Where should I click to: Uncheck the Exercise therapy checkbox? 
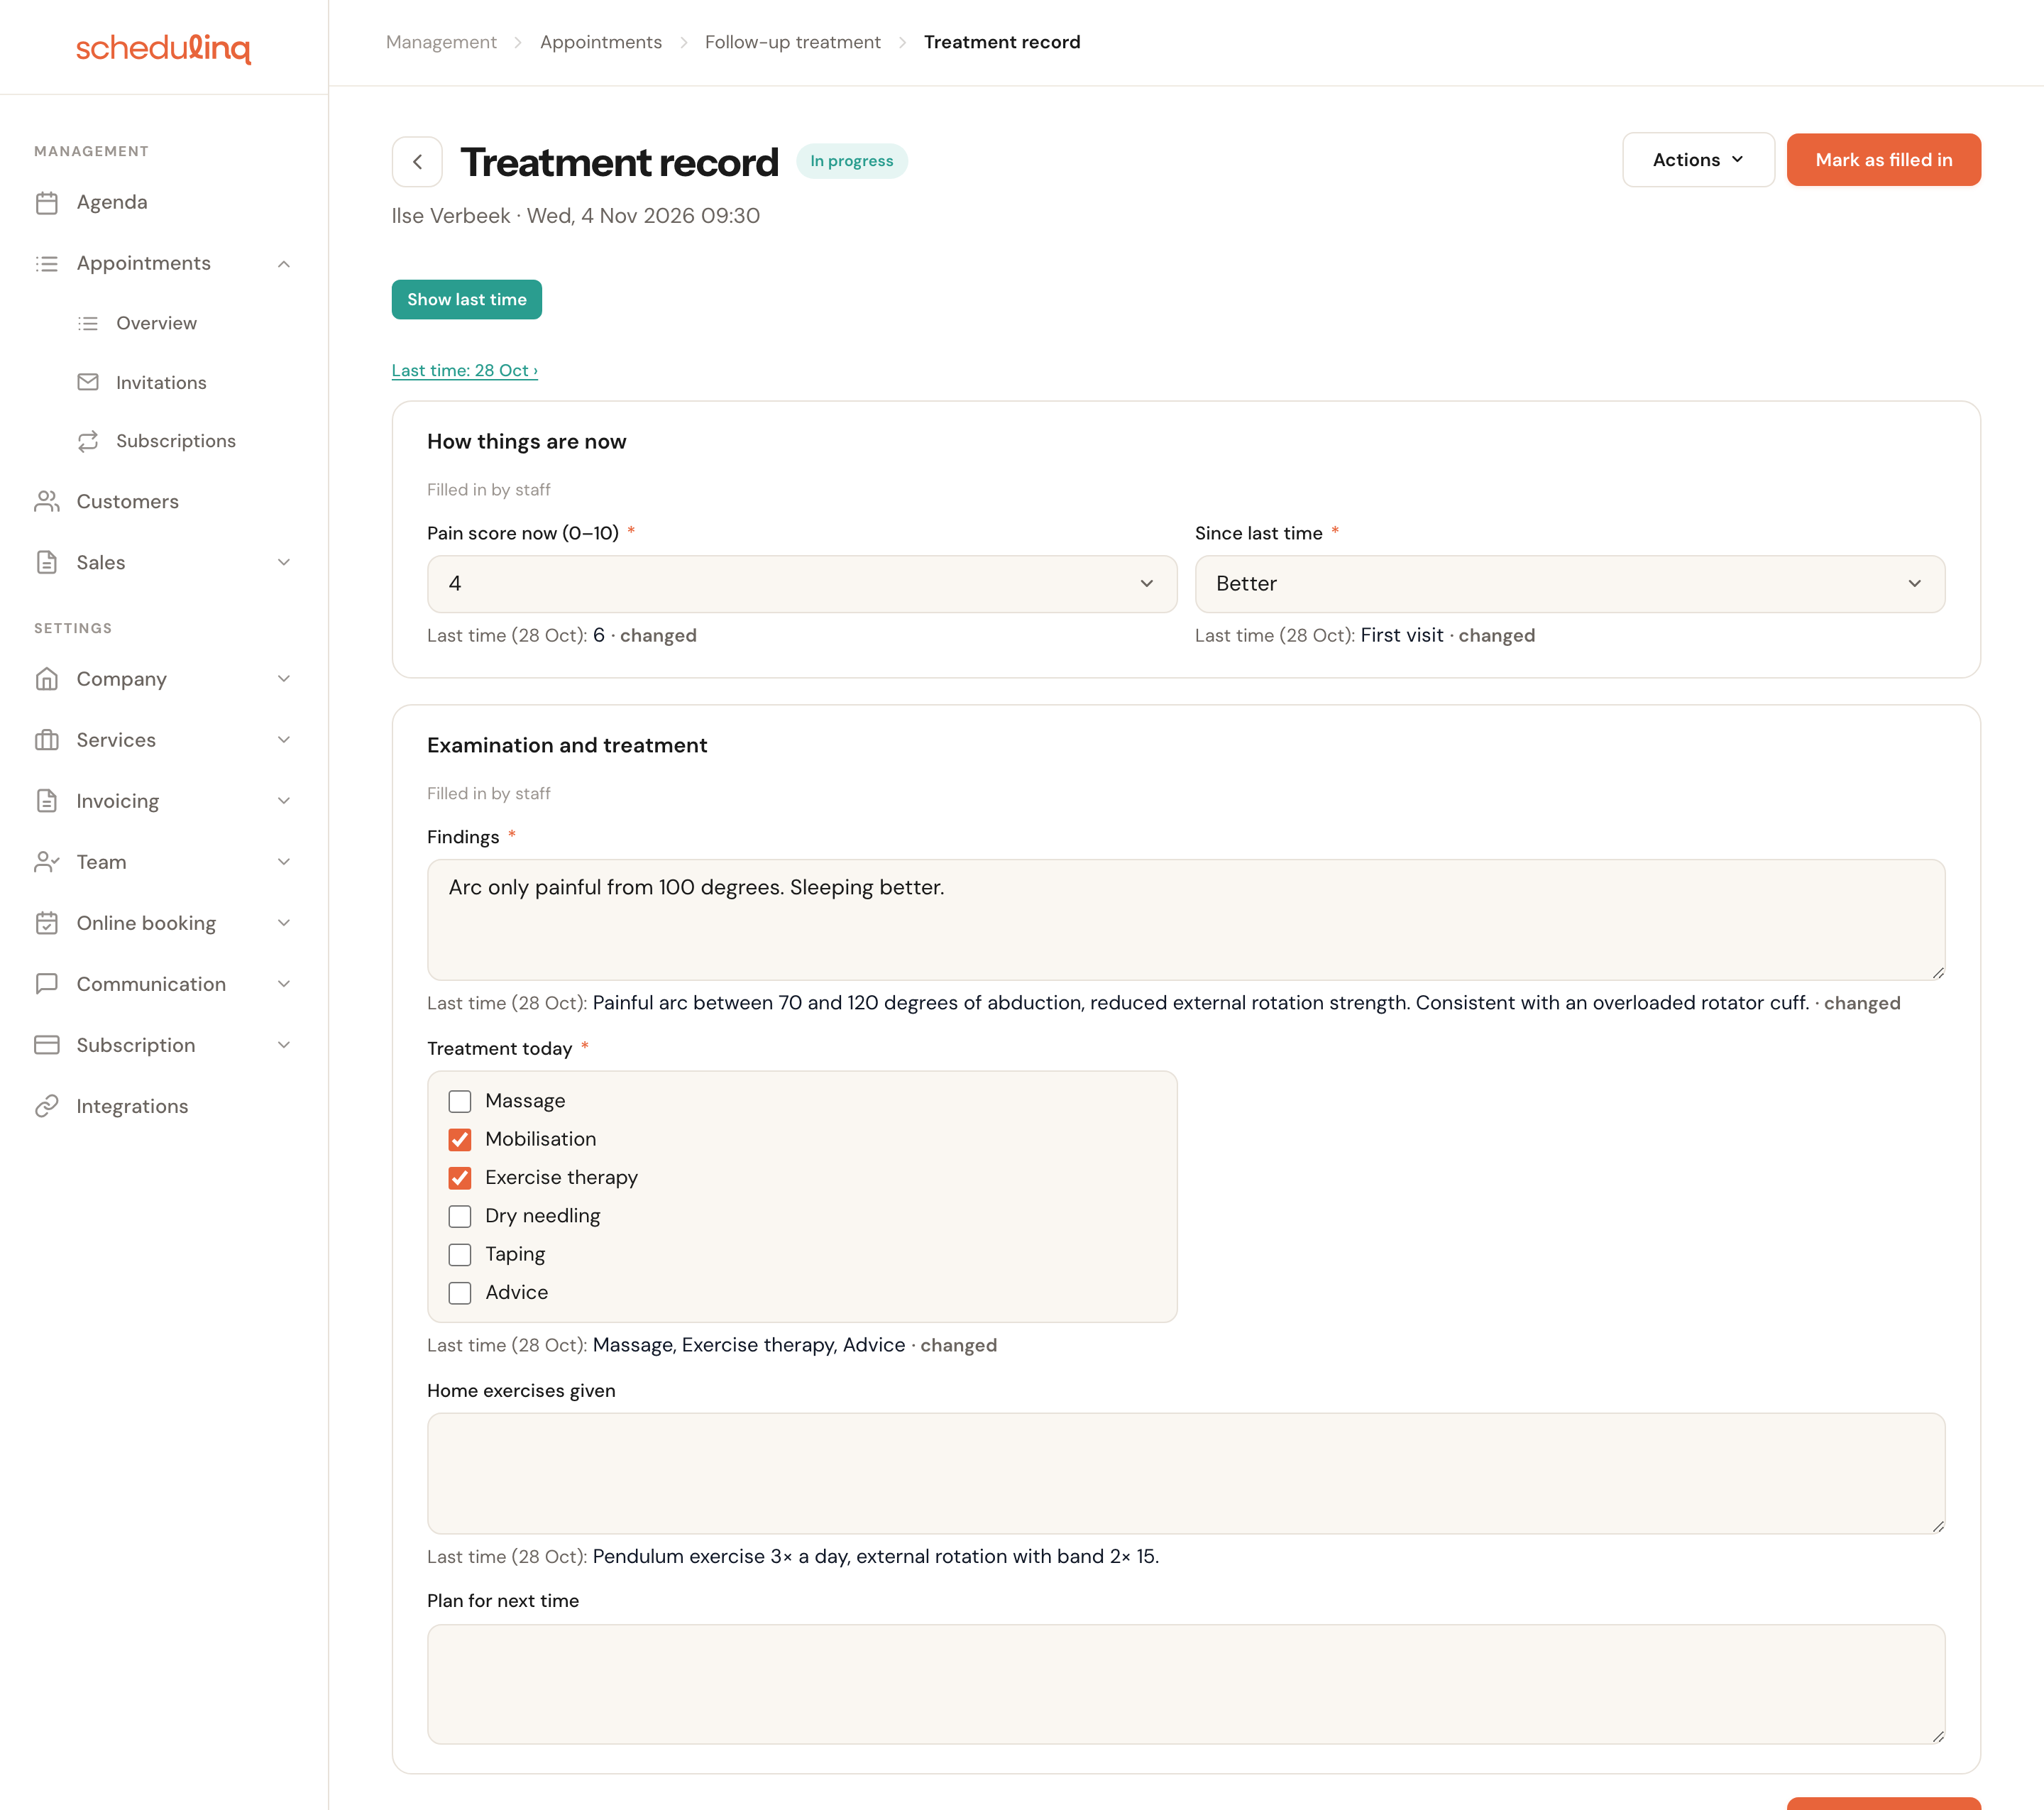[x=460, y=1178]
